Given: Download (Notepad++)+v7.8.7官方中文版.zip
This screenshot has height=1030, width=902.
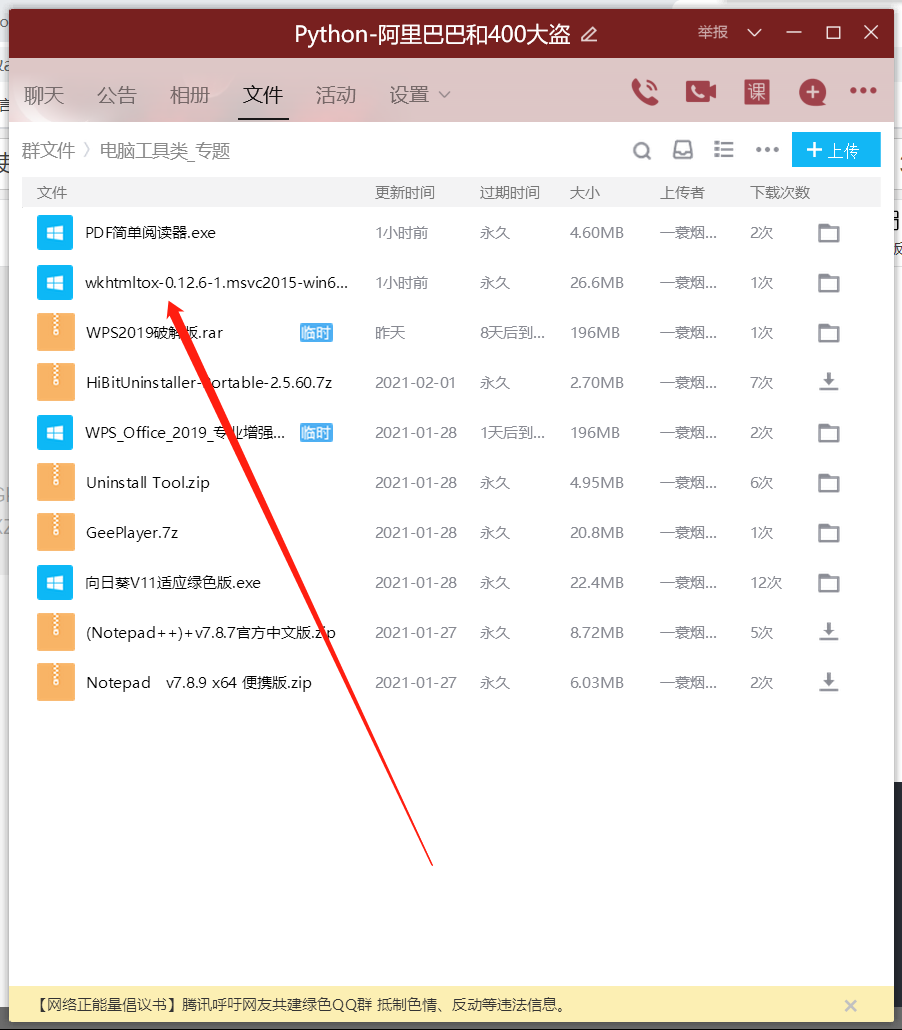Looking at the screenshot, I should (x=828, y=632).
